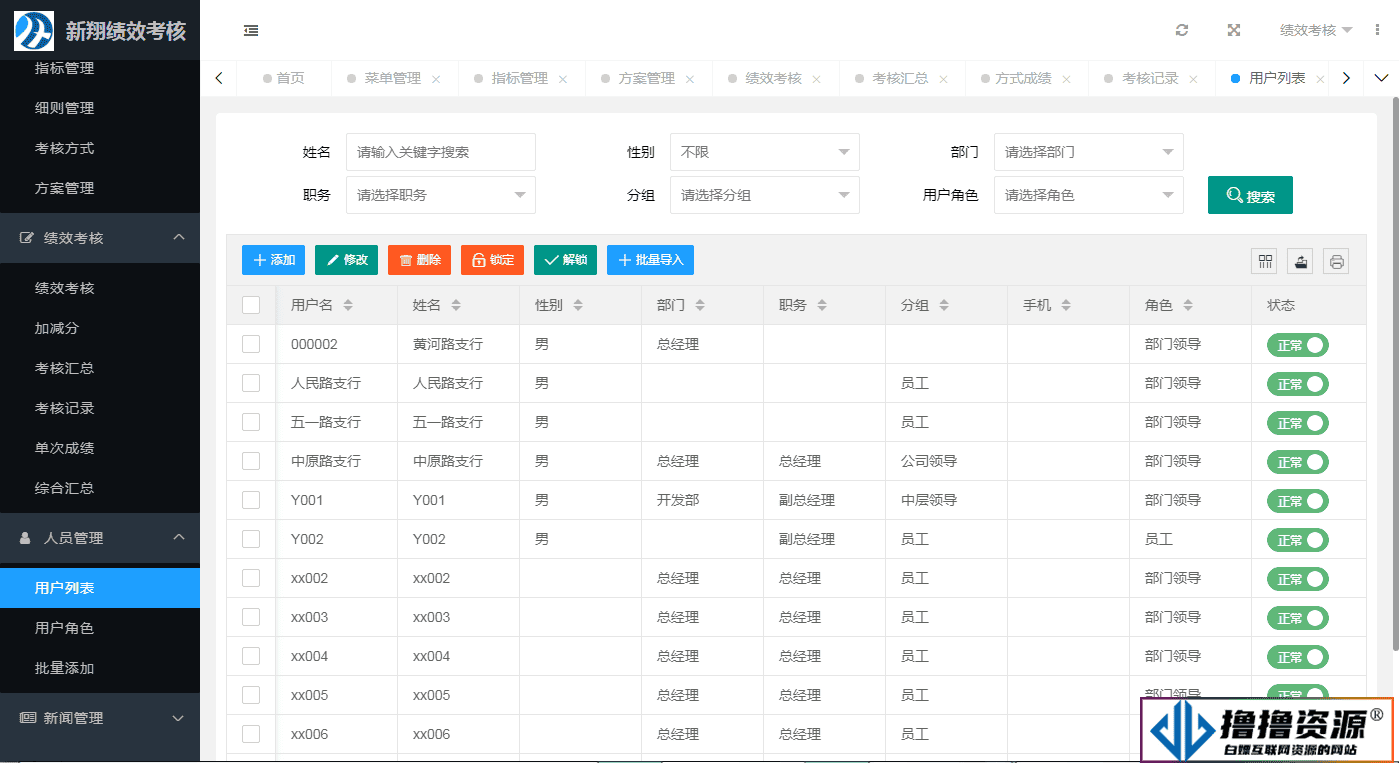Switch to the 首页 tab
Screen dimensions: 1399x763
283,78
